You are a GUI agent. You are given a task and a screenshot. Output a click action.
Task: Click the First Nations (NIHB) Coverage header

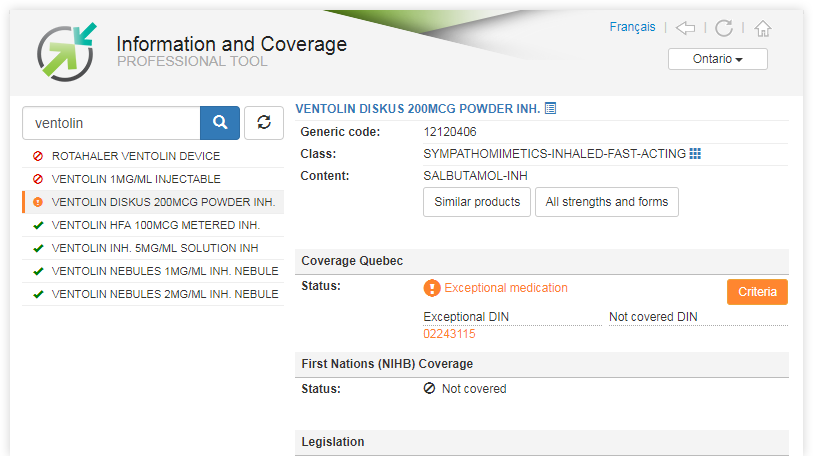click(542, 364)
